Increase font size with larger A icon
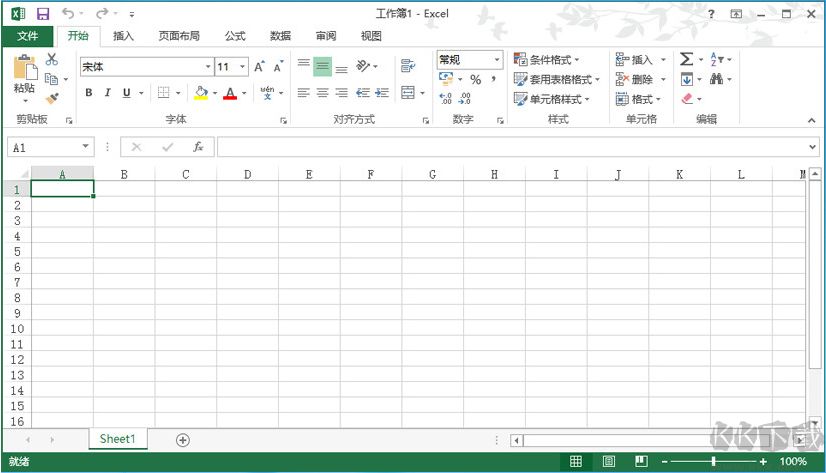 point(259,66)
